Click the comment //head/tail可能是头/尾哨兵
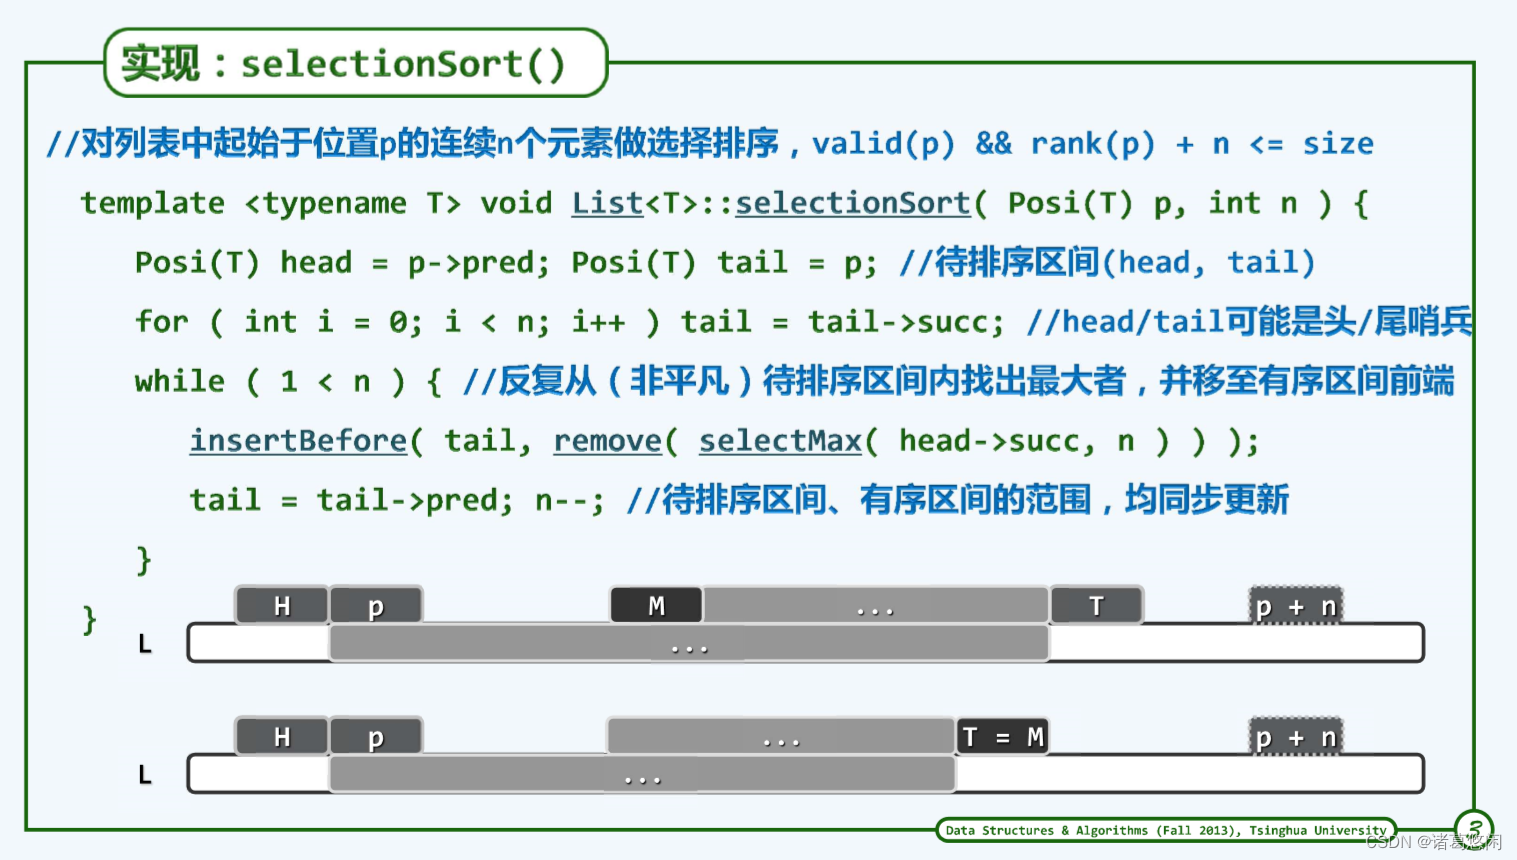1517x860 pixels. click(1250, 322)
